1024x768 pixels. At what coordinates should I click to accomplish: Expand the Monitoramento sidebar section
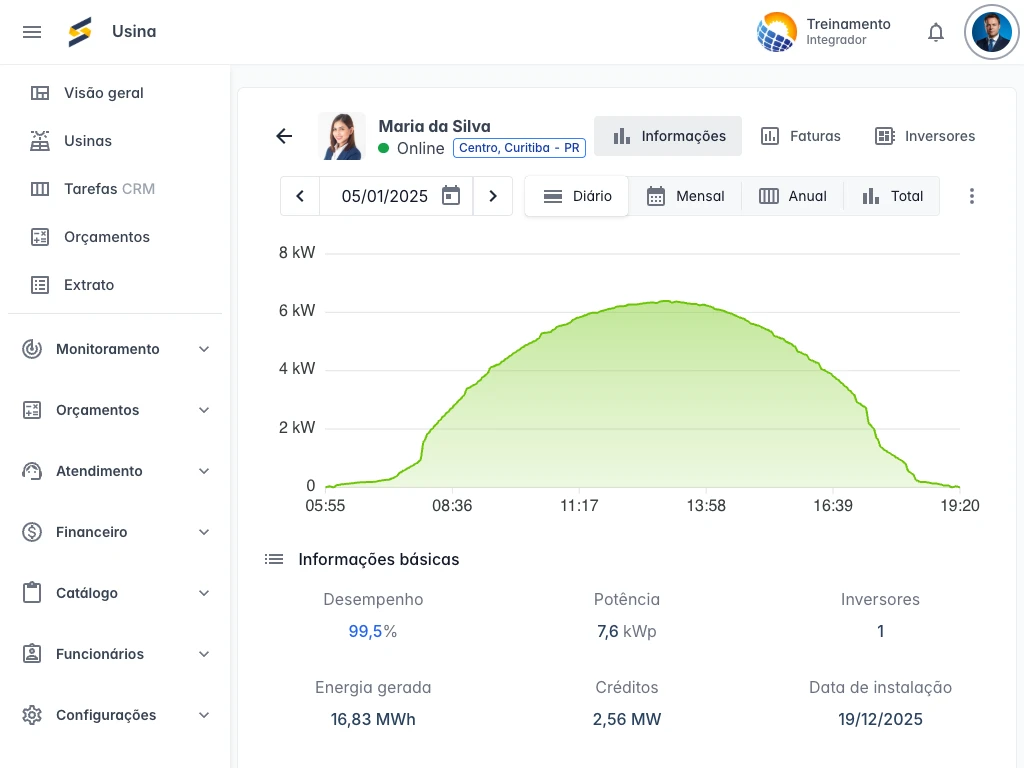pyautogui.click(x=116, y=349)
